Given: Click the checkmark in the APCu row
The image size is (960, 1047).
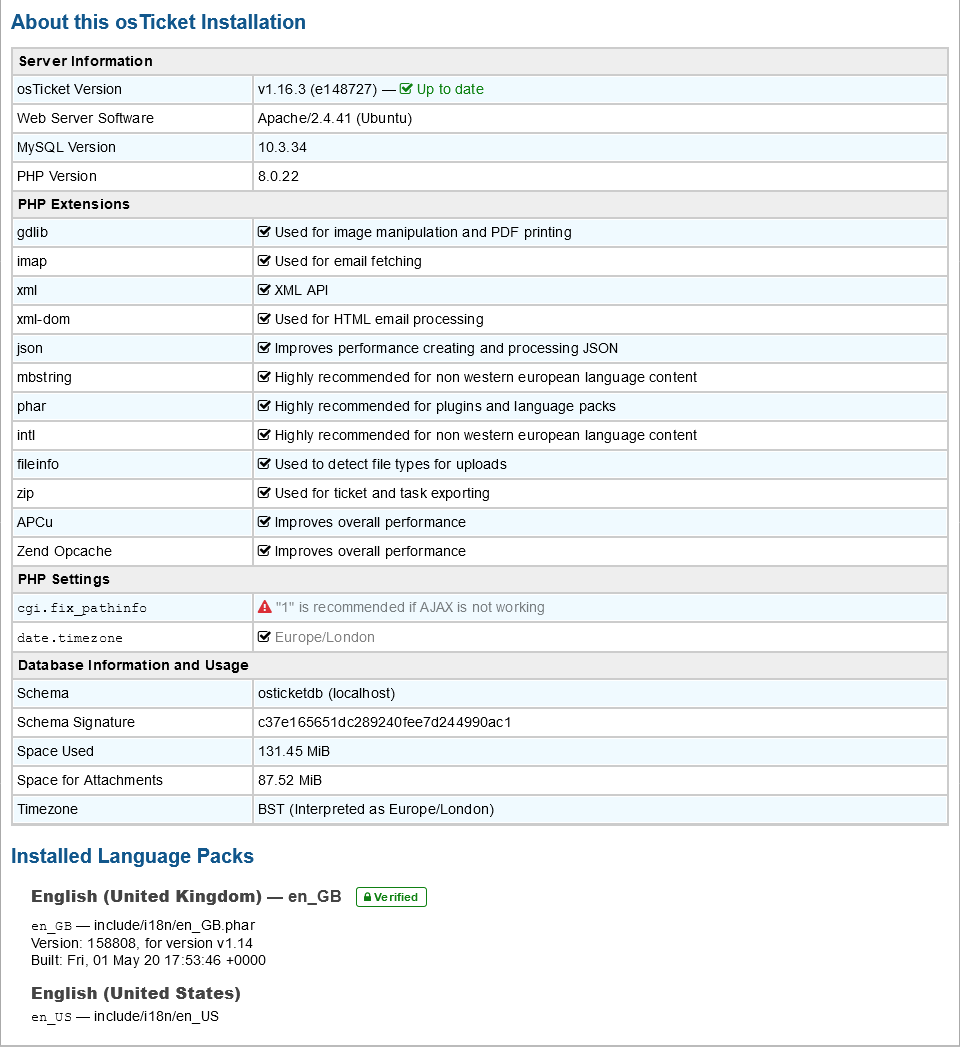Looking at the screenshot, I should coord(265,522).
